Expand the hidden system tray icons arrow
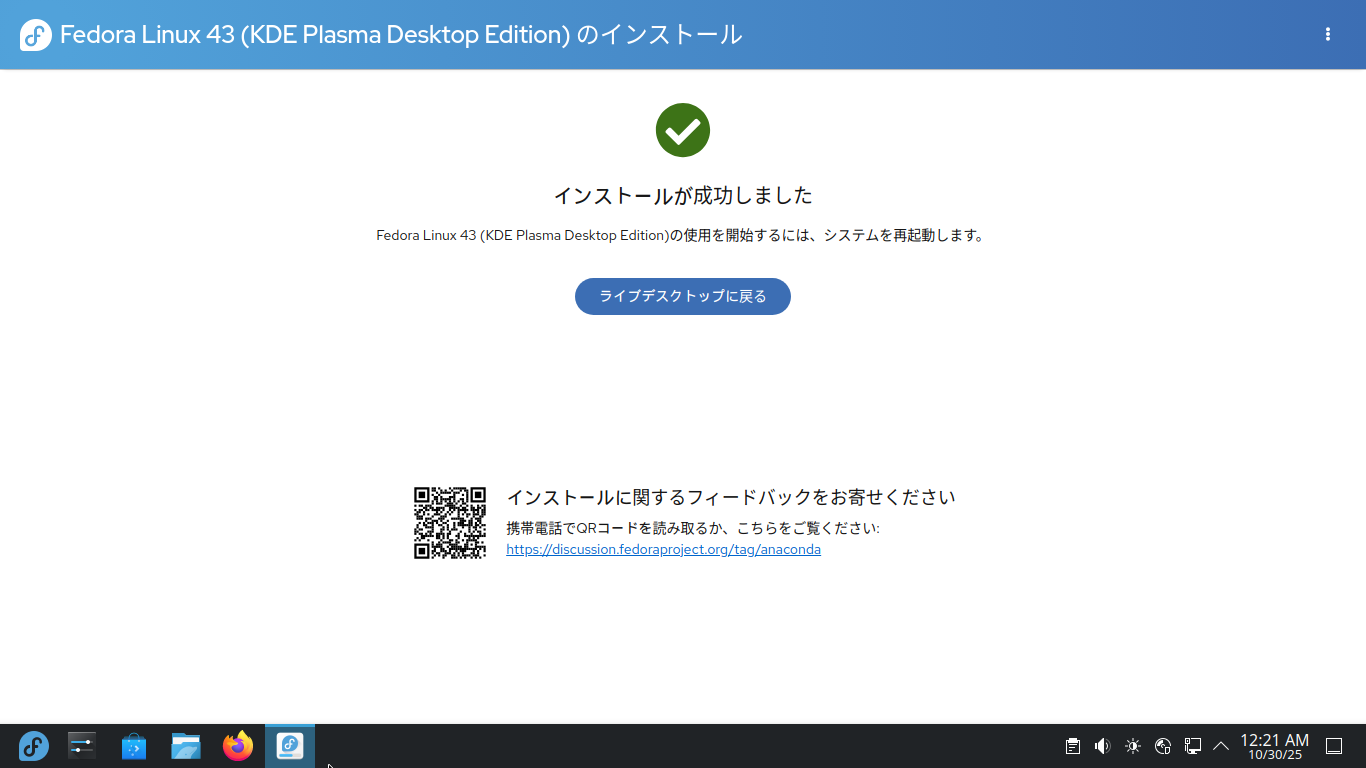Viewport: 1366px width, 768px height. [1221, 746]
